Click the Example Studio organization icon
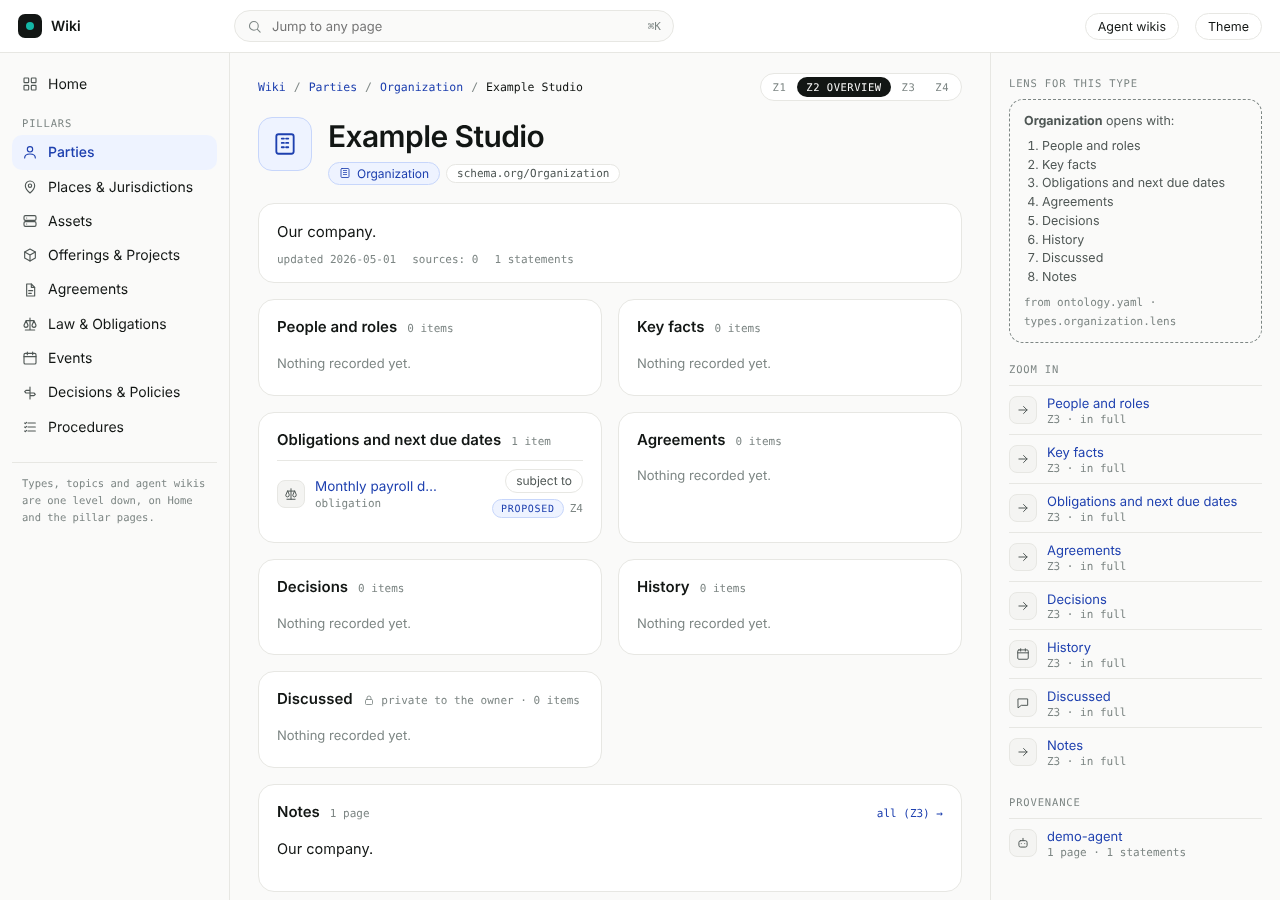 285,144
